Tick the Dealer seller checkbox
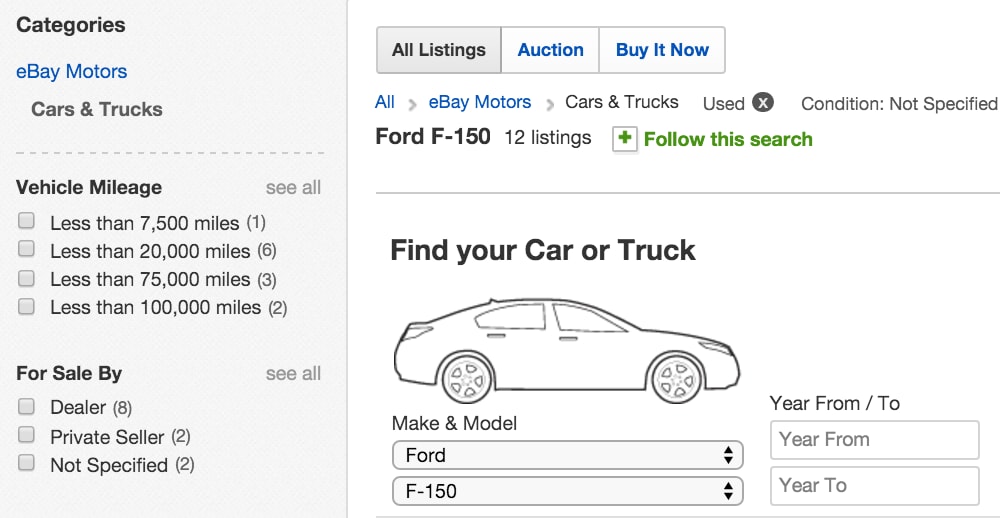This screenshot has width=1000, height=518. (x=26, y=406)
